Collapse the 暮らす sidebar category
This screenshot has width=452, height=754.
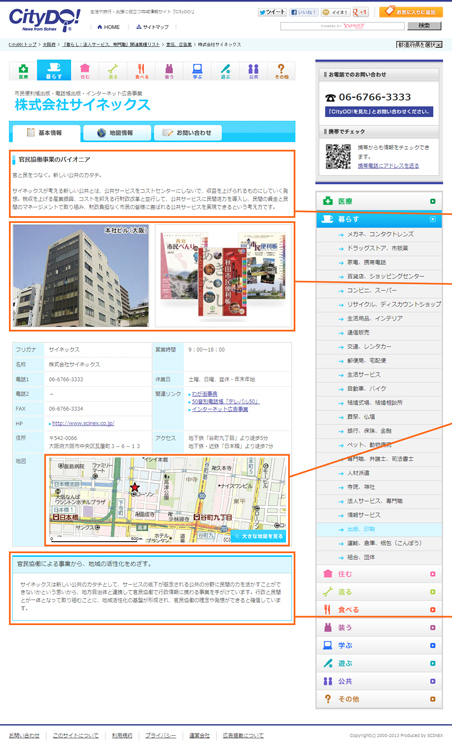(x=379, y=219)
